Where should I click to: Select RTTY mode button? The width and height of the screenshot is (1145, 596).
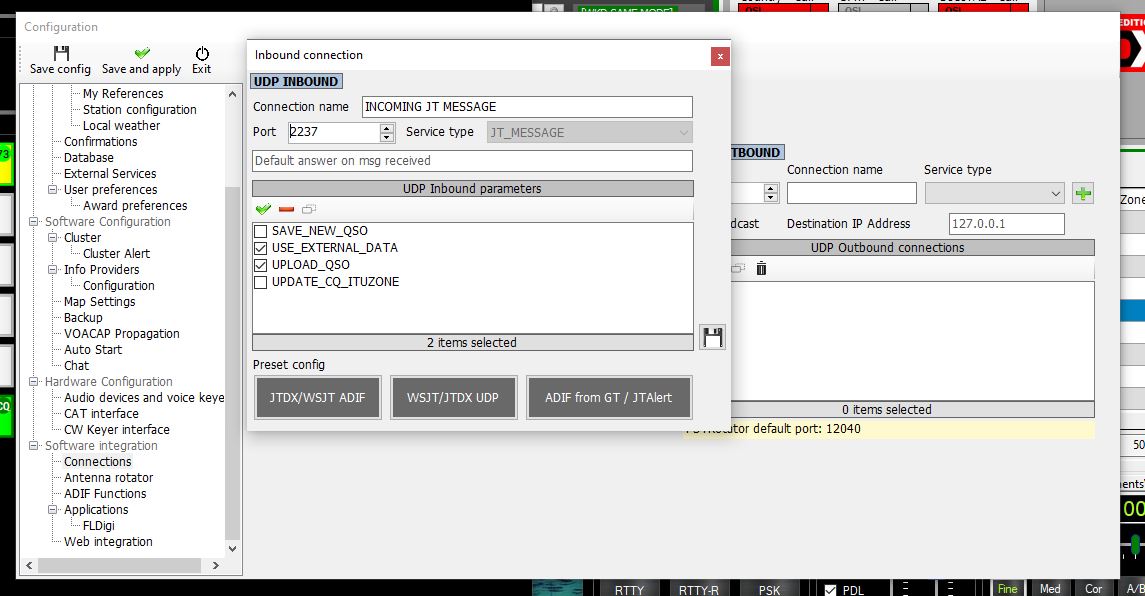pyautogui.click(x=629, y=589)
